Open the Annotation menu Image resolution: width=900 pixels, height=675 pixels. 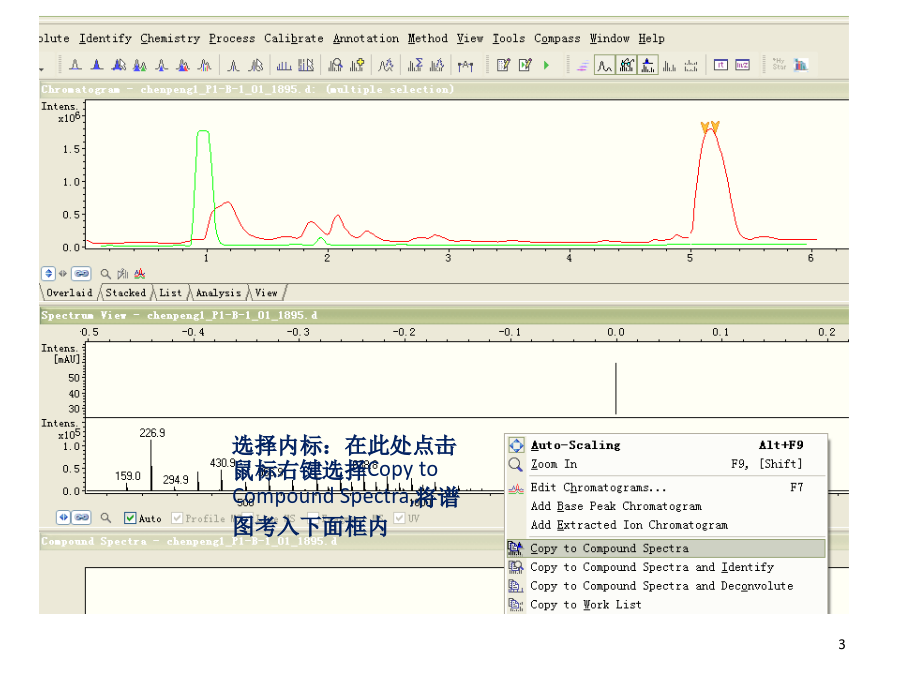(x=366, y=38)
